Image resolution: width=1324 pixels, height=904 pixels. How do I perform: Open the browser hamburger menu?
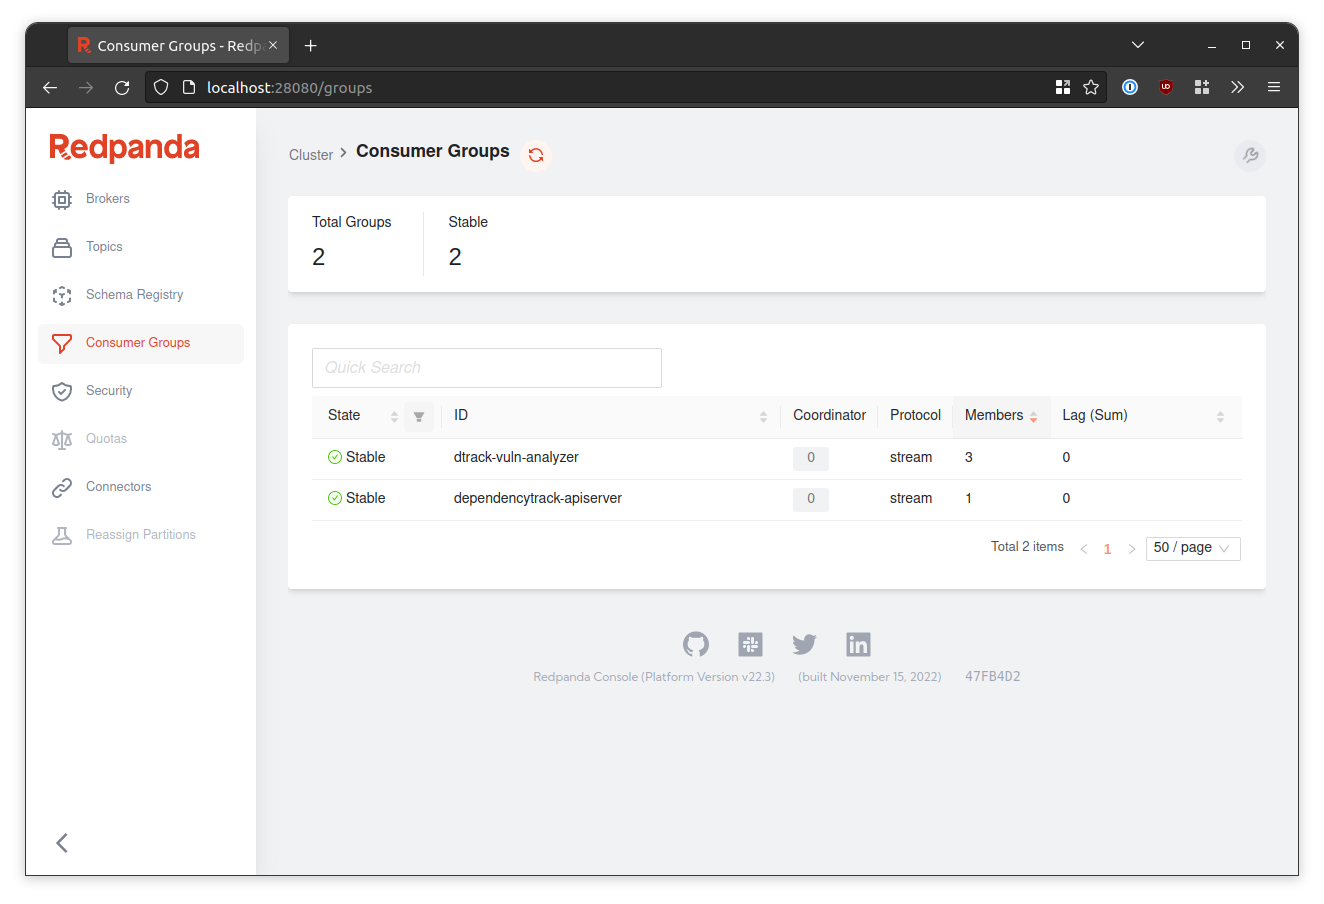(1274, 88)
